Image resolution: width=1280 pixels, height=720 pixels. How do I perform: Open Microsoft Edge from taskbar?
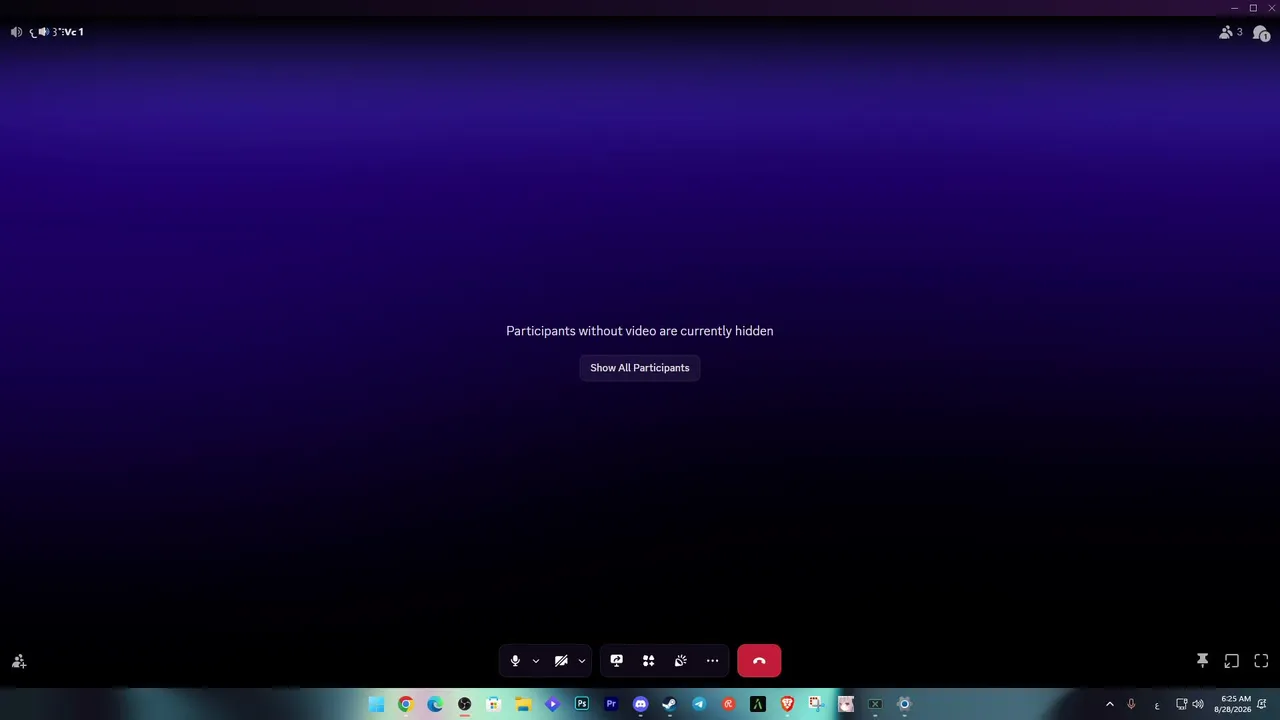tap(435, 704)
